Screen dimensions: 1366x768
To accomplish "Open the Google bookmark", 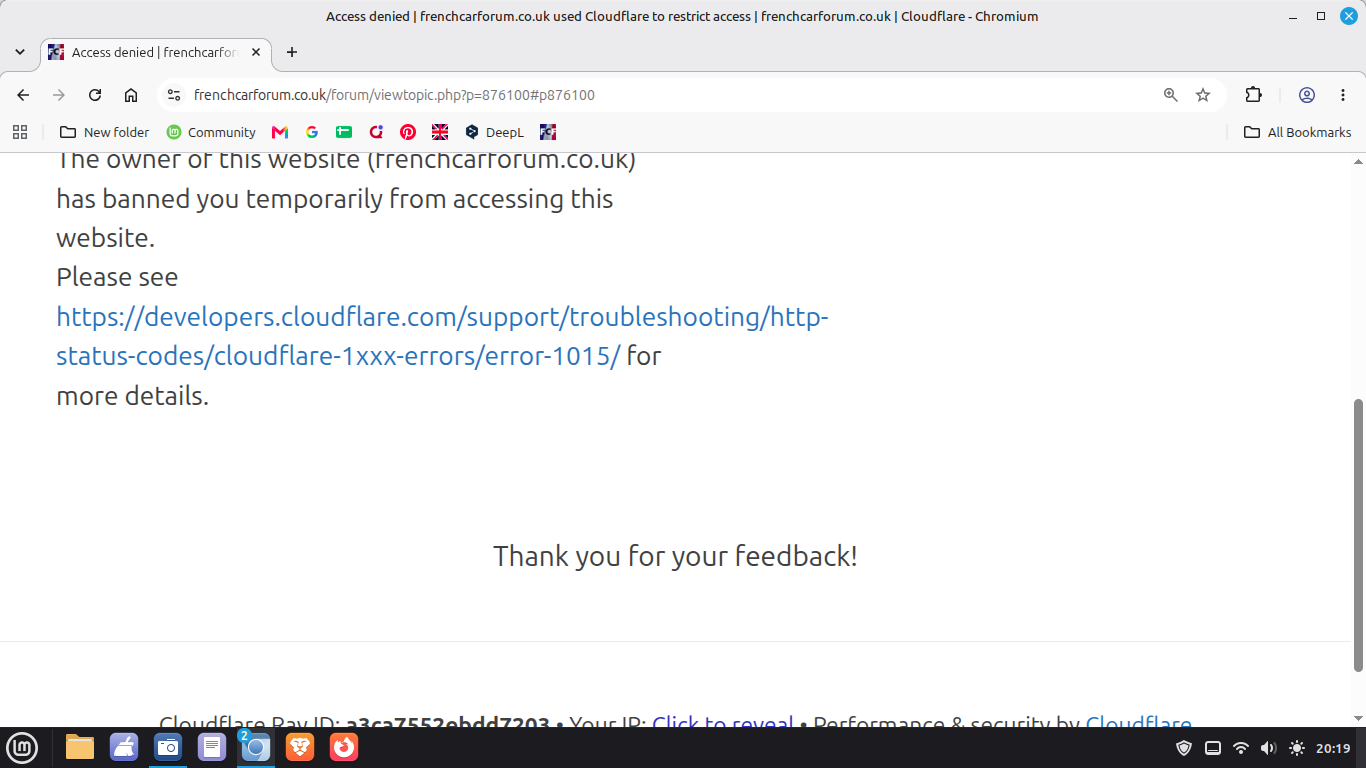I will (312, 132).
